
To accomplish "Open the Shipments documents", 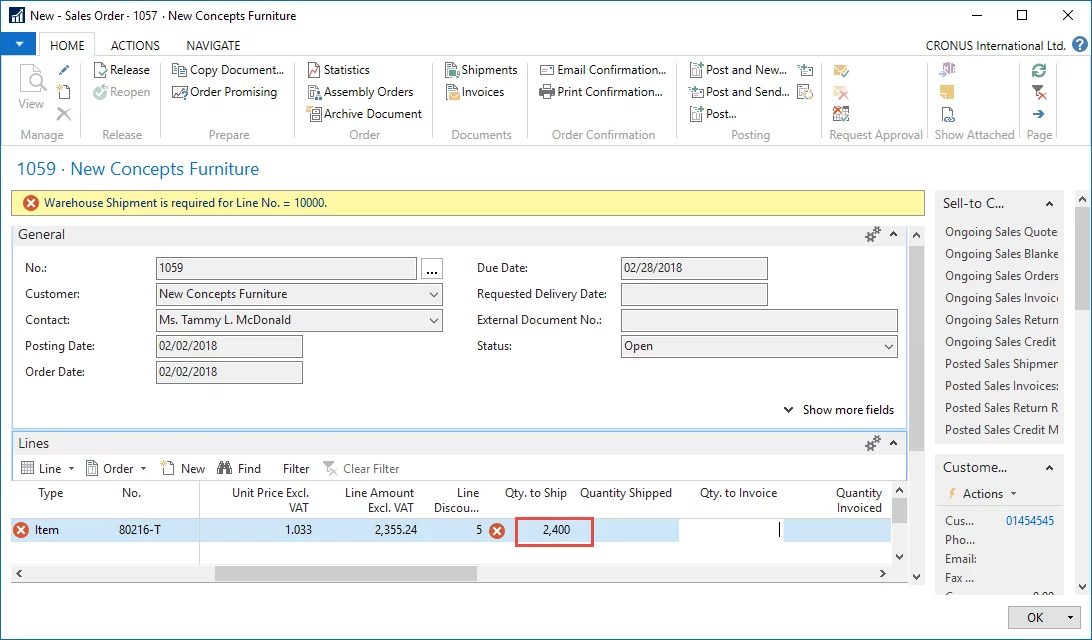I will pos(481,70).
